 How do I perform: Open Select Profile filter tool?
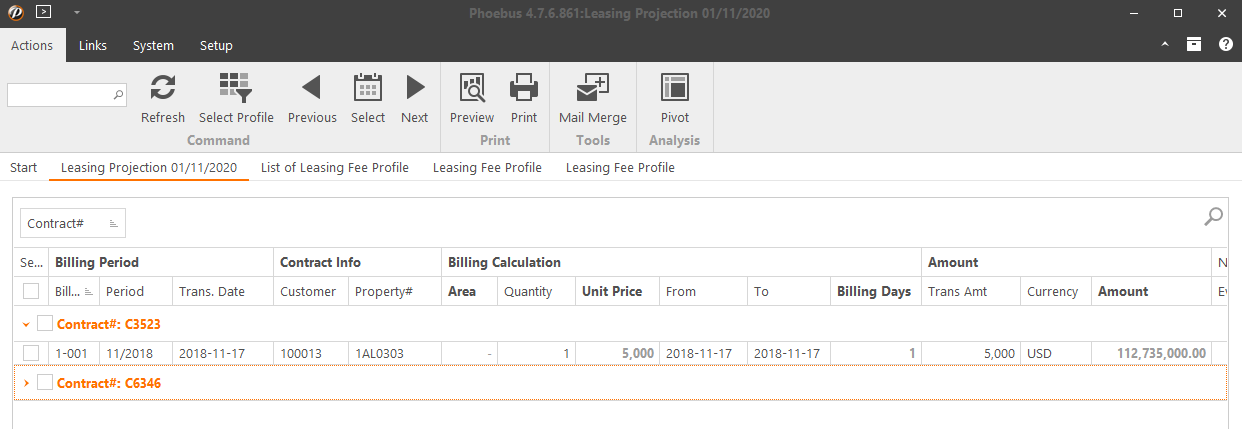[236, 89]
